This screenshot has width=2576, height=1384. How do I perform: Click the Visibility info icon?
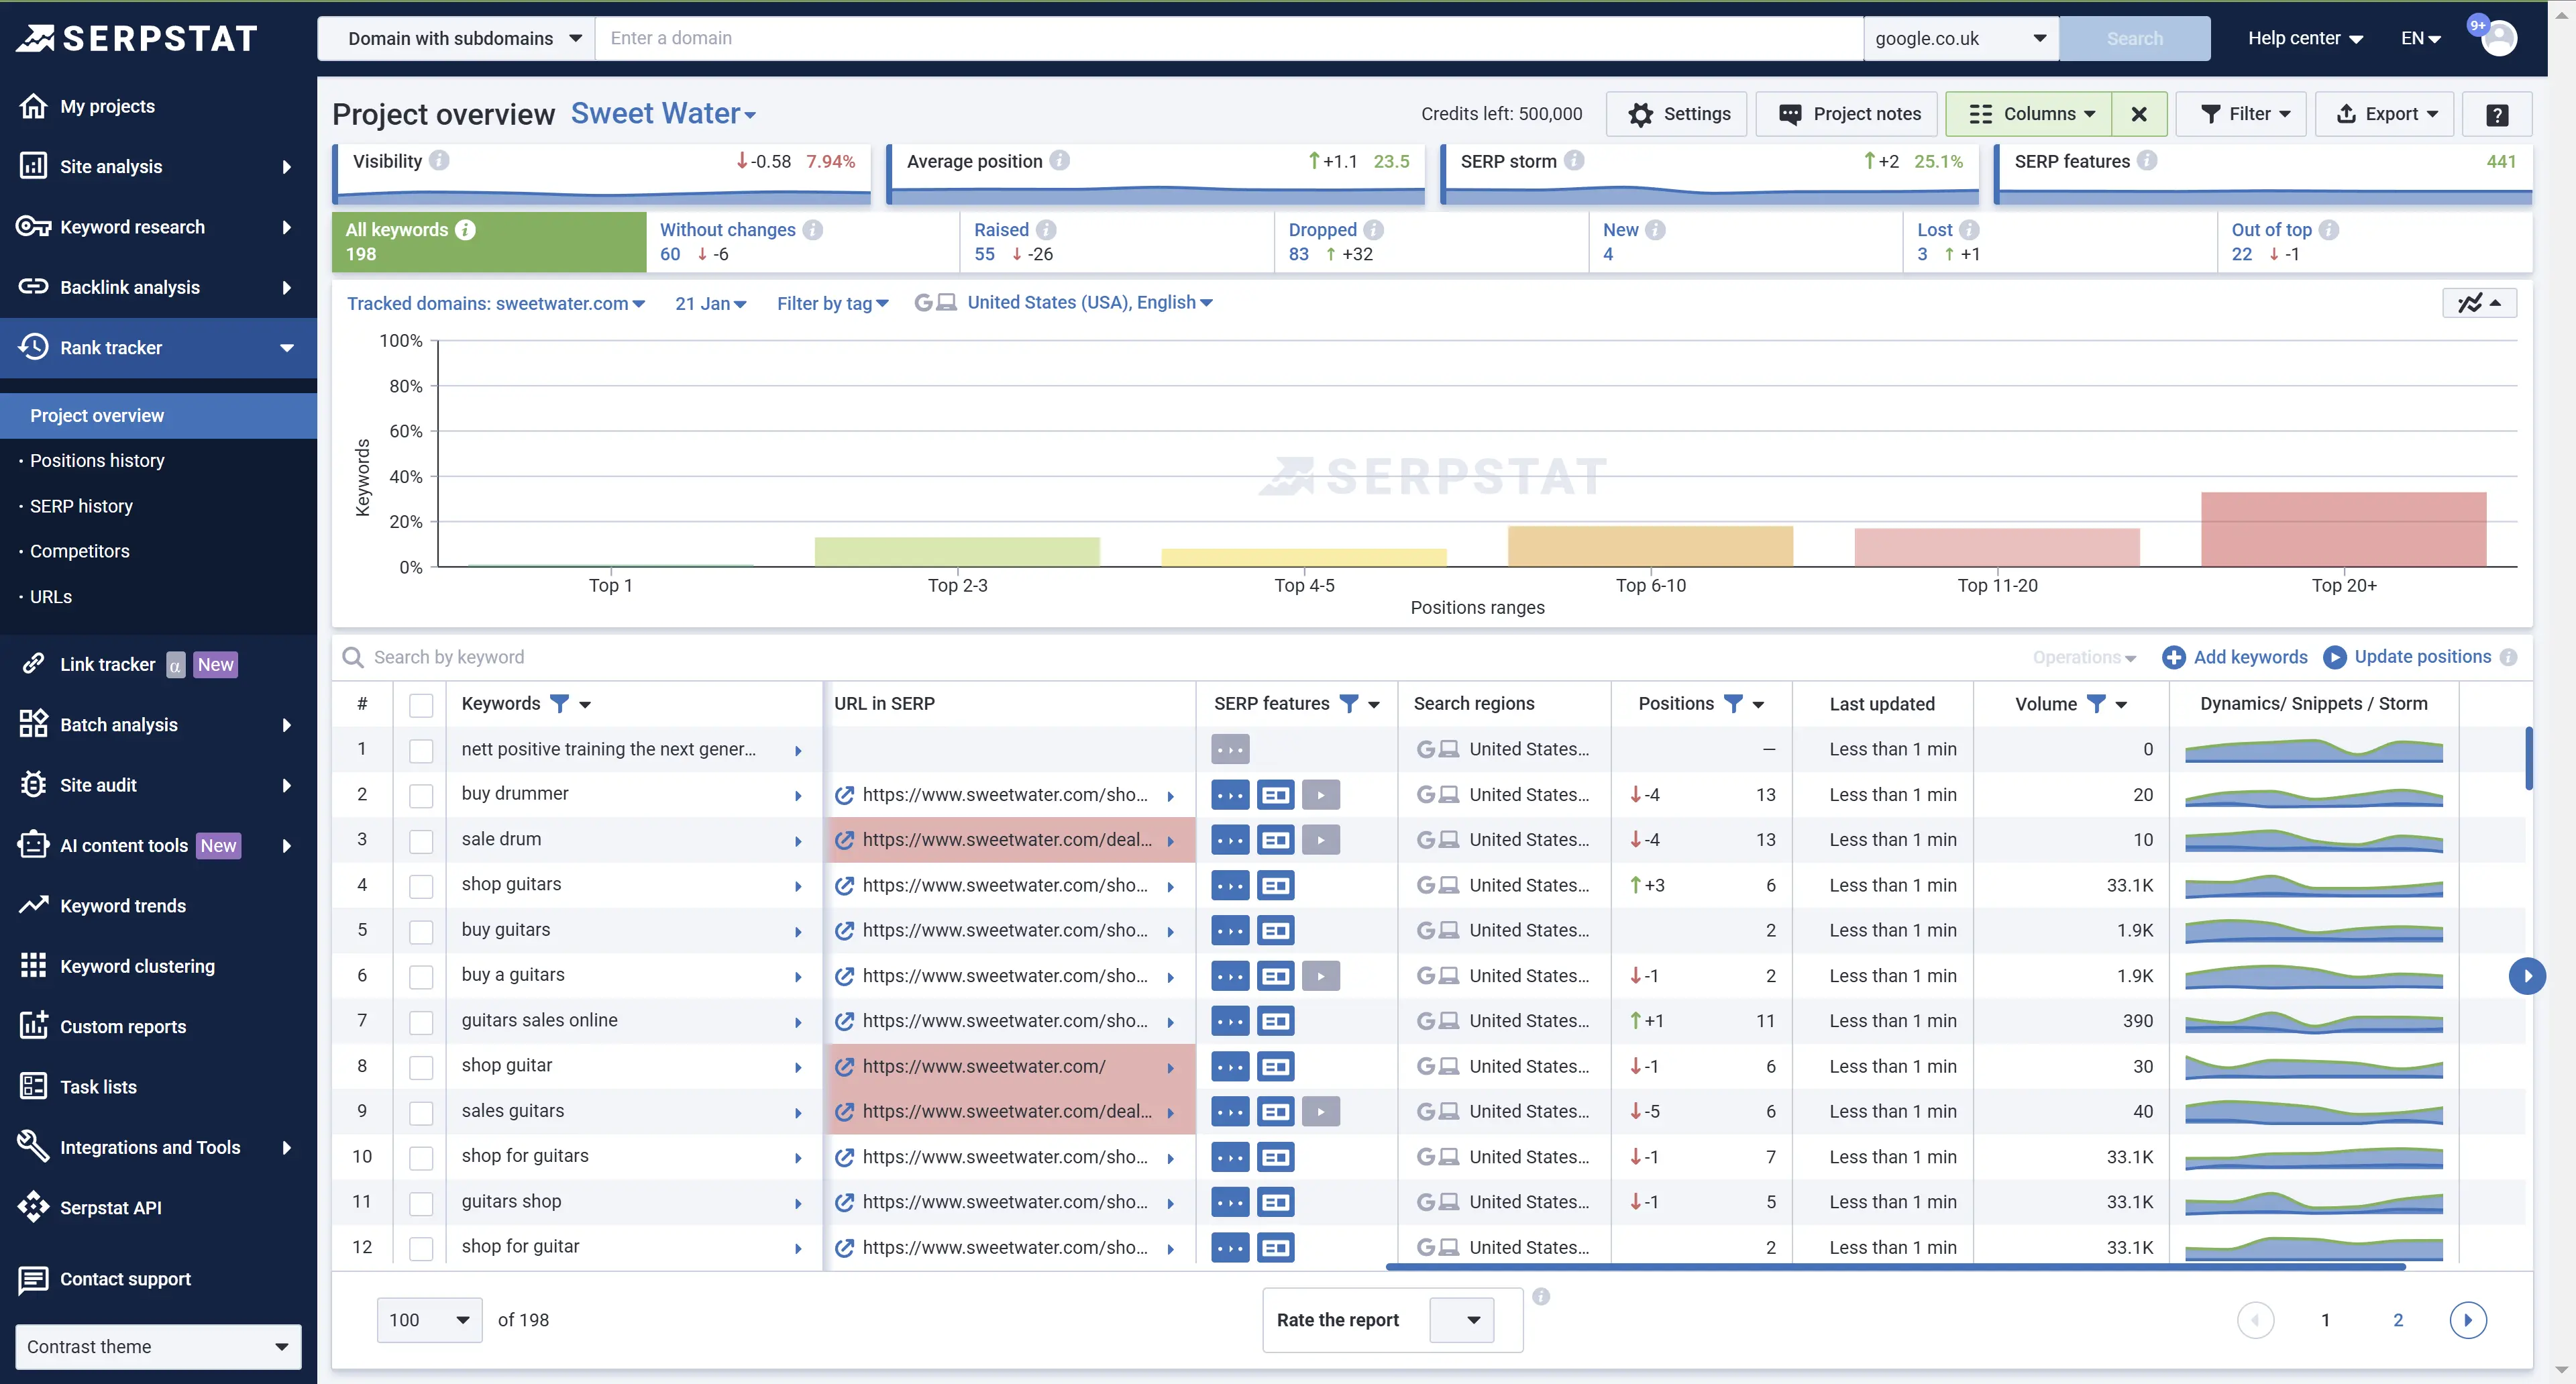(x=439, y=161)
